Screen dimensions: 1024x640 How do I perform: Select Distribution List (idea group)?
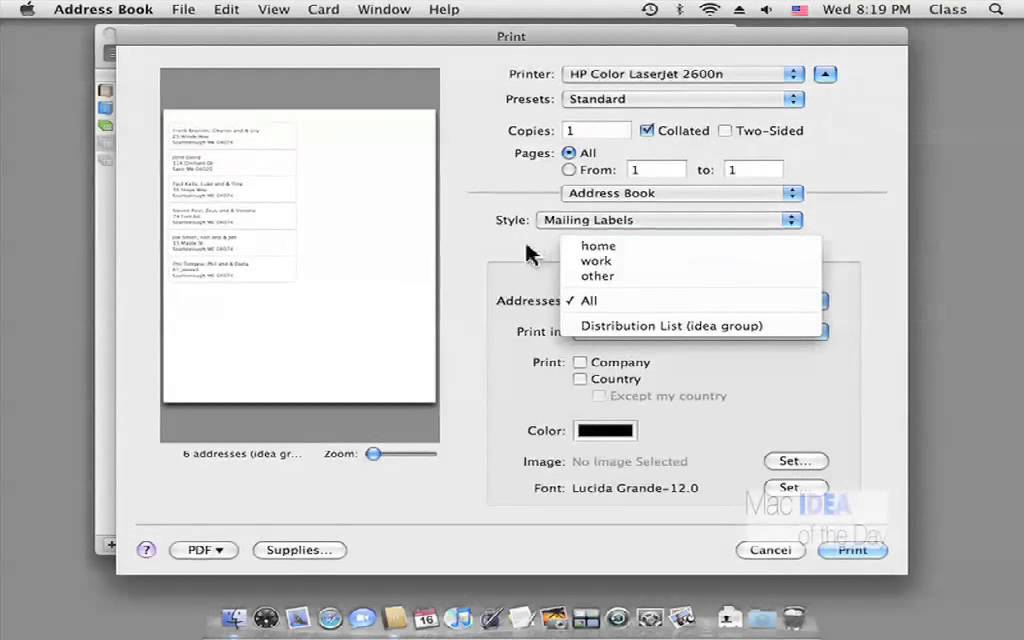691,326
